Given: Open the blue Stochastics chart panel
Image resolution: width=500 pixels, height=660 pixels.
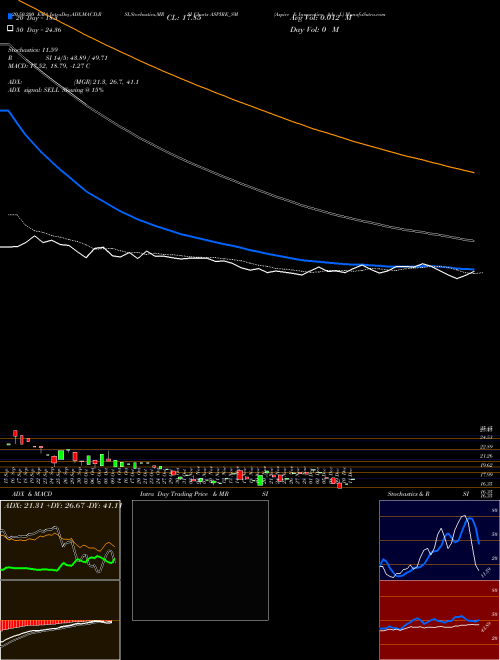Looking at the screenshot, I should 439,540.
